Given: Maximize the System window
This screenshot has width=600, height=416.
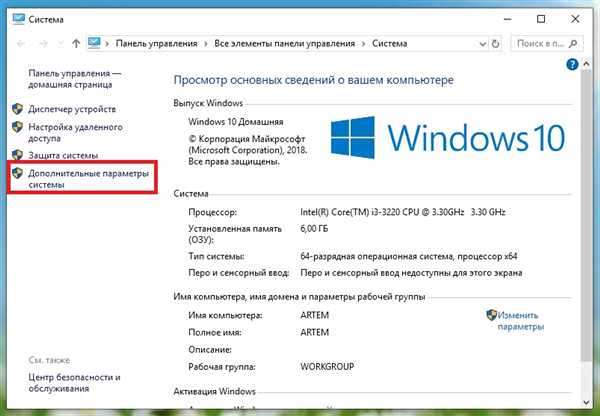Looking at the screenshot, I should point(541,19).
